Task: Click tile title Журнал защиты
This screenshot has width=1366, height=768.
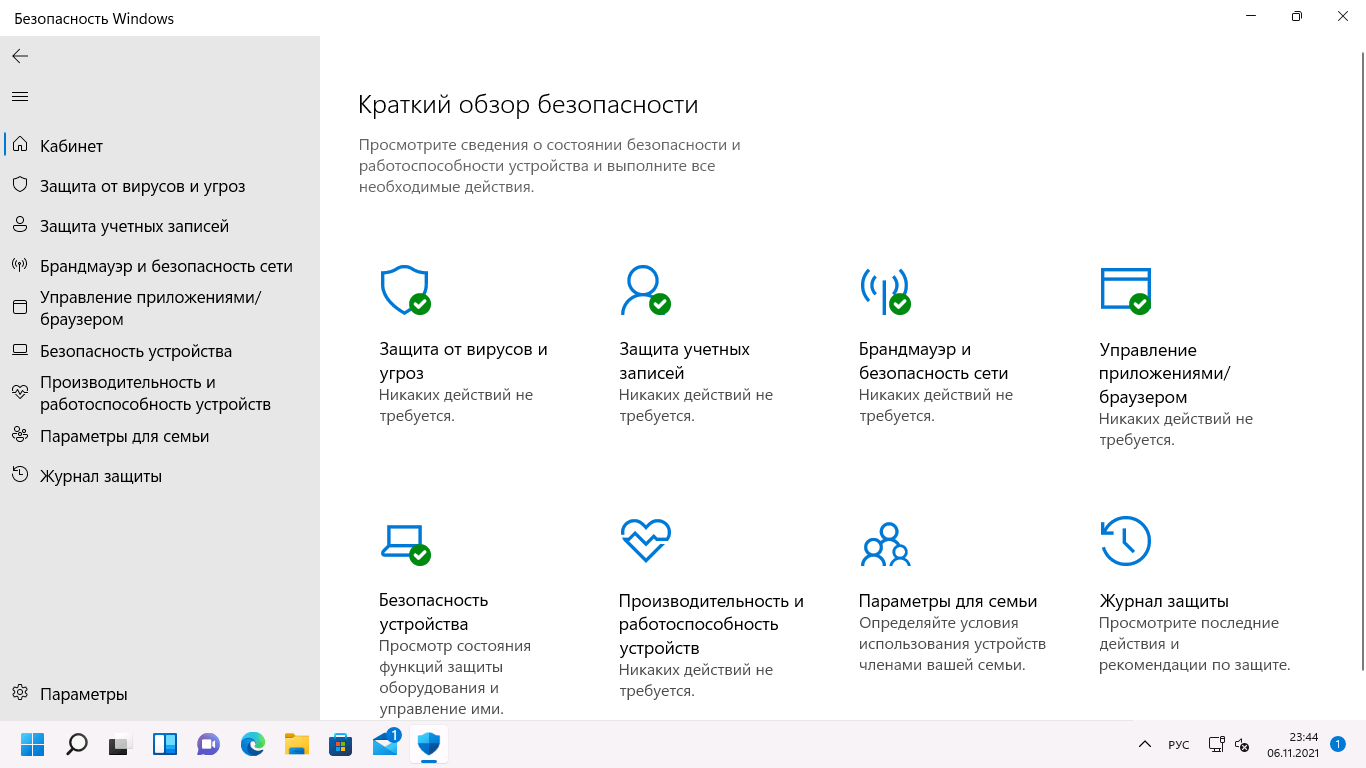Action: coord(1164,601)
